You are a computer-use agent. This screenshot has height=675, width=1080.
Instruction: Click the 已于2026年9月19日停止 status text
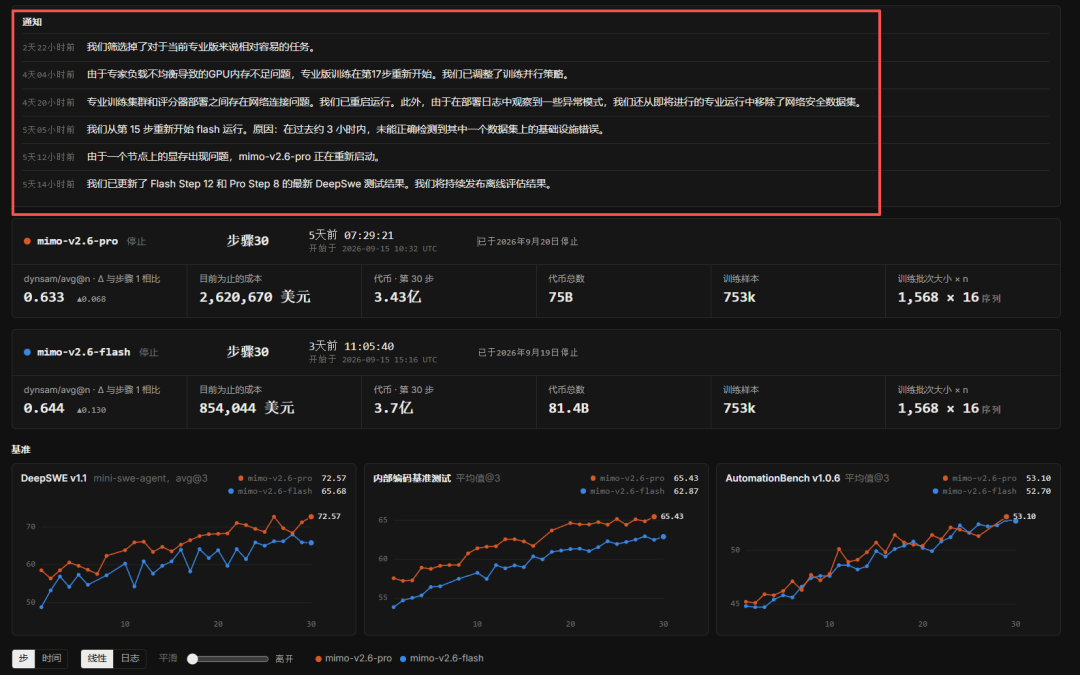tap(528, 353)
